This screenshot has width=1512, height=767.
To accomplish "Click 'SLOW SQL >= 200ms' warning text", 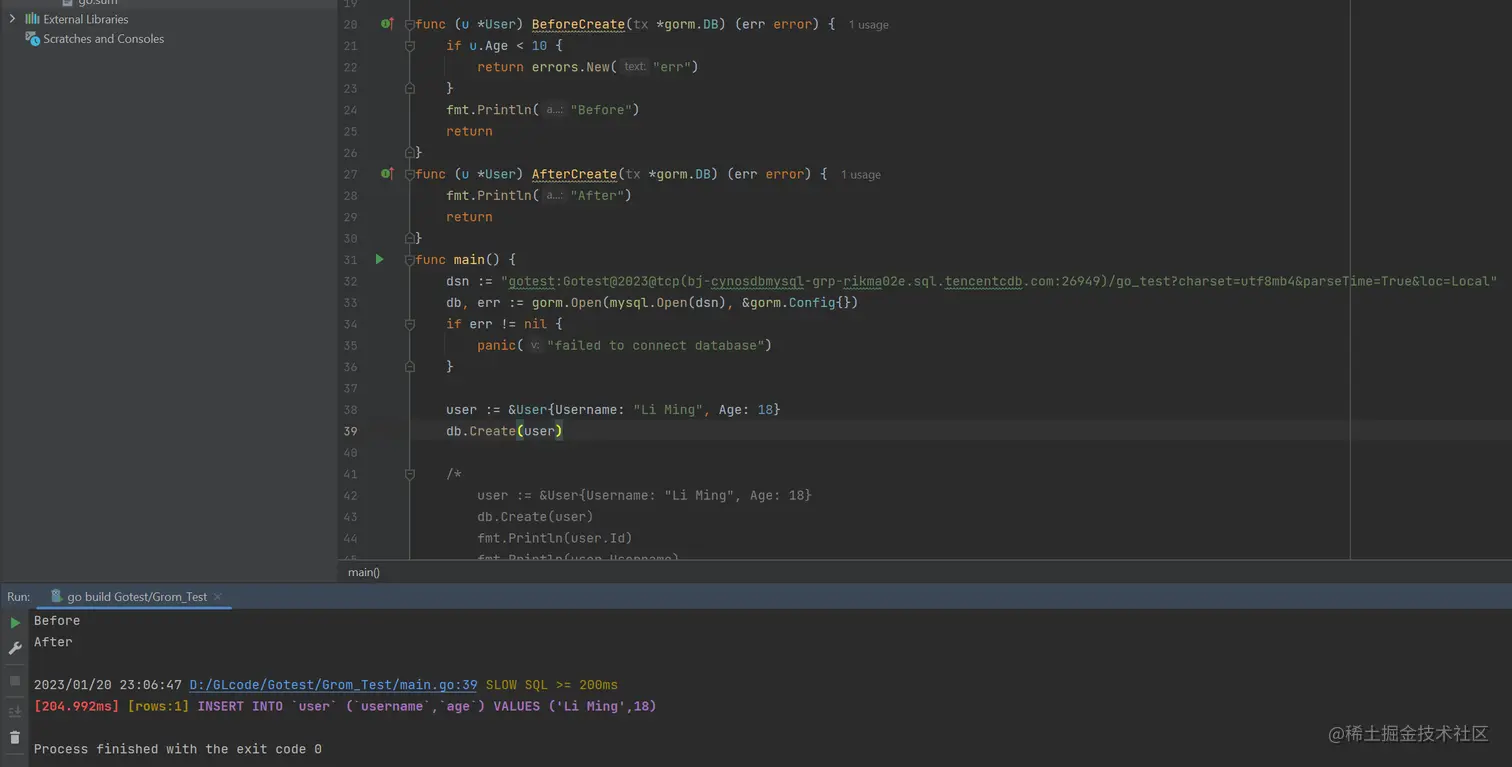I will pyautogui.click(x=552, y=685).
